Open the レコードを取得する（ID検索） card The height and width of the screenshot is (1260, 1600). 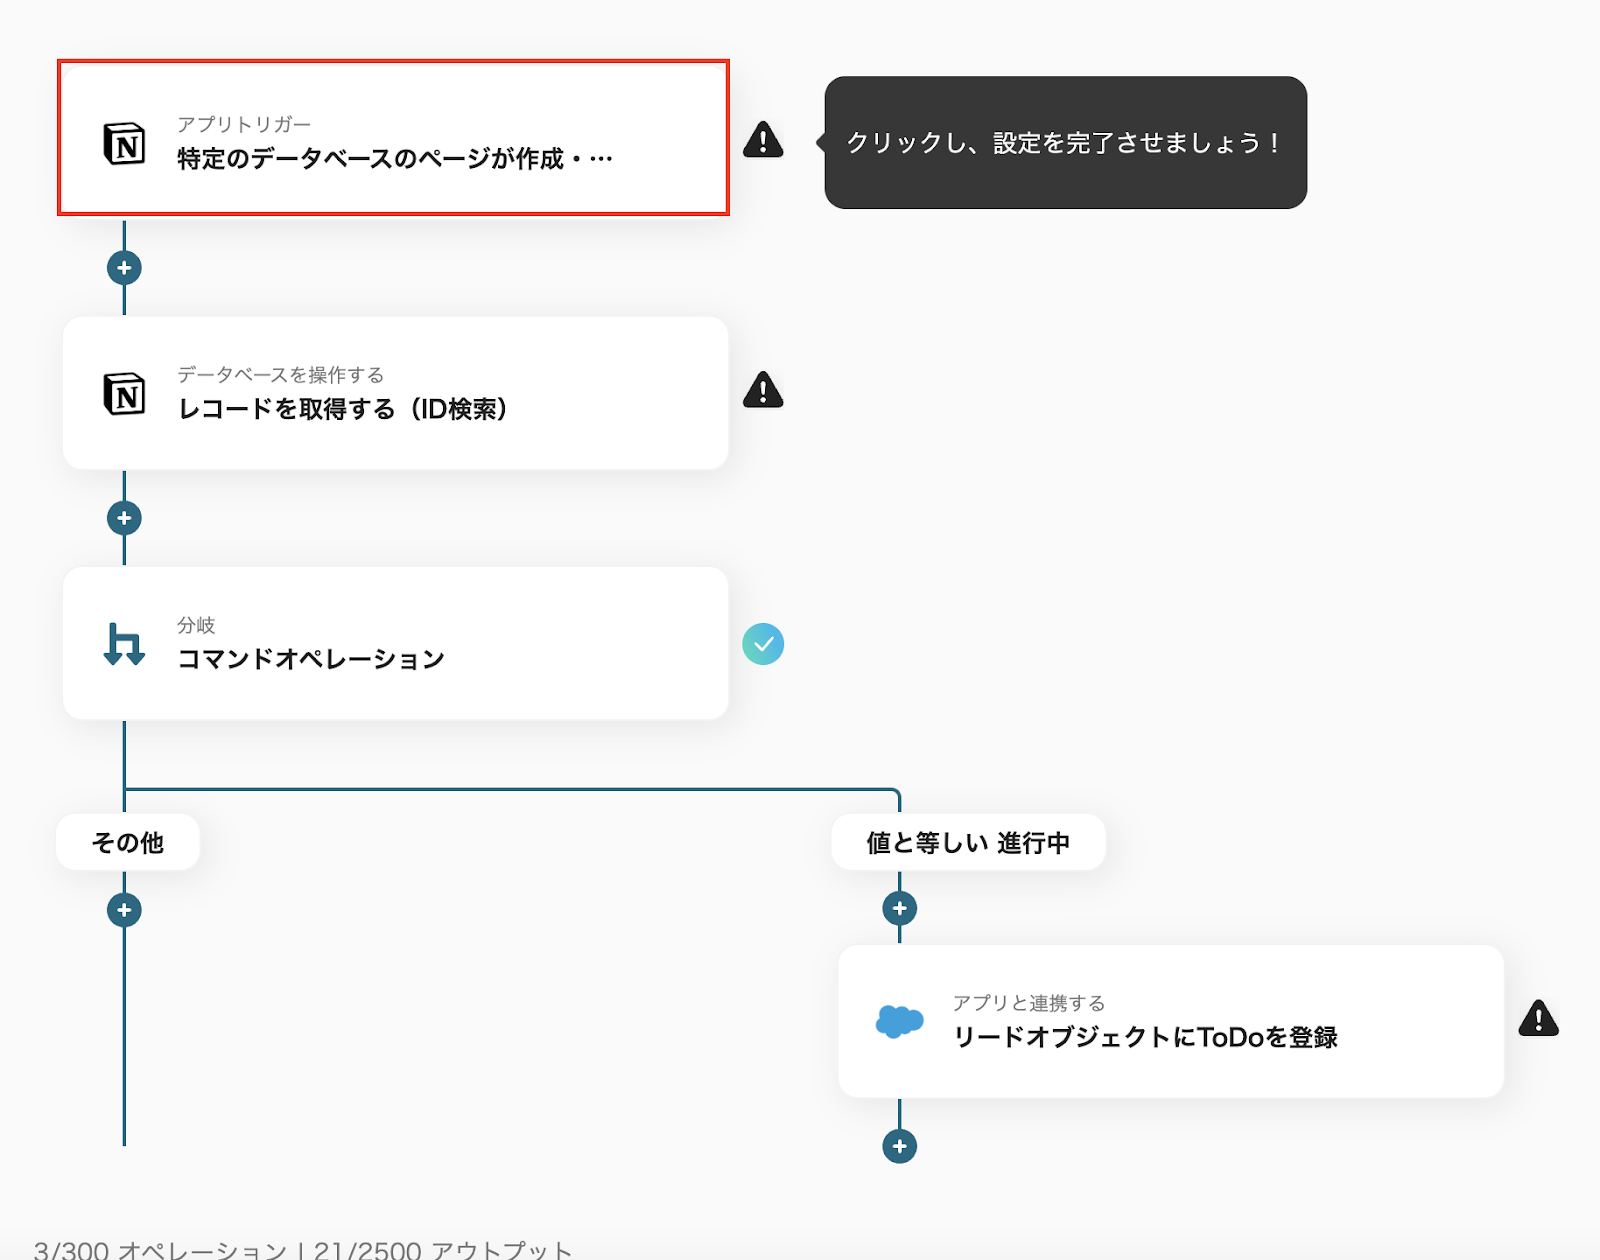click(395, 393)
